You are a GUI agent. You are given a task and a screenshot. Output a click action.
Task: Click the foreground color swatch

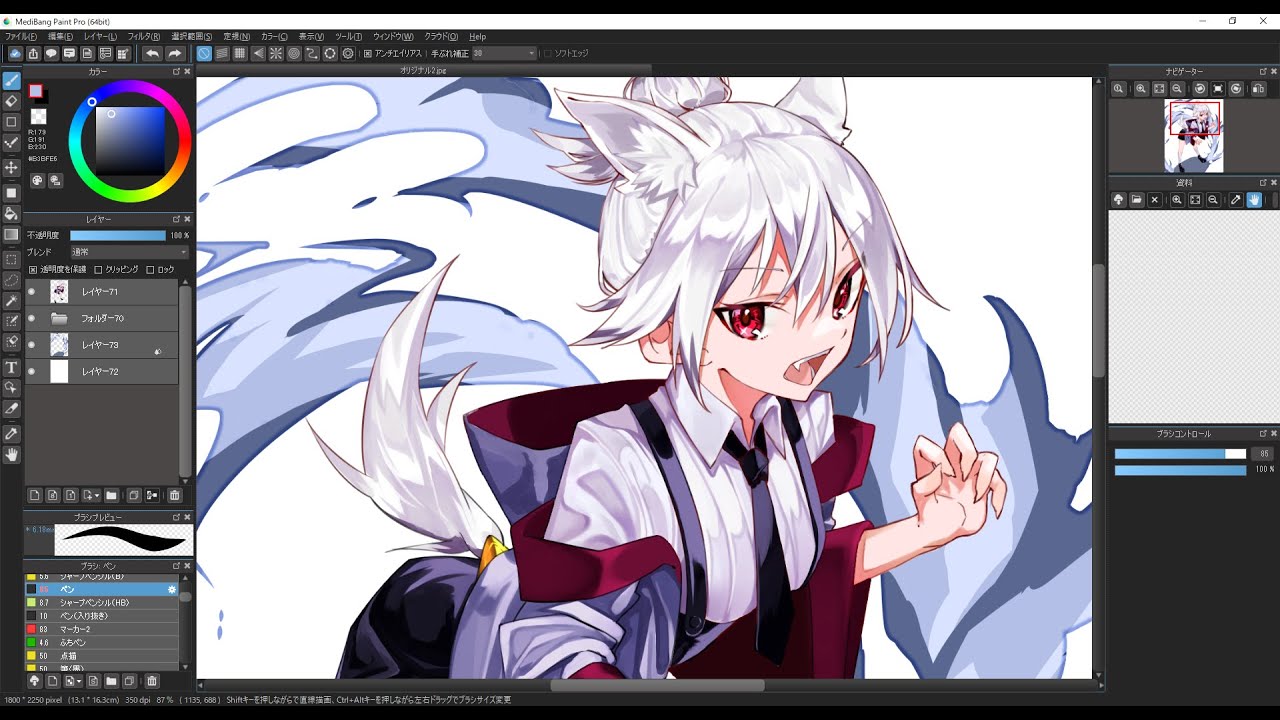(x=36, y=92)
